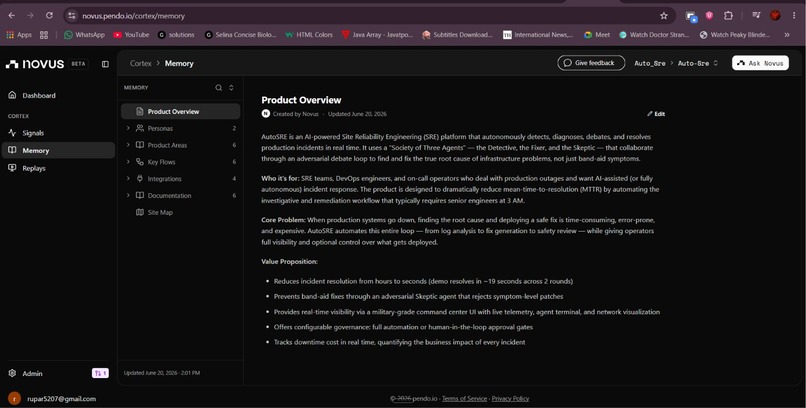Click the purple badge beside Admin

100,374
